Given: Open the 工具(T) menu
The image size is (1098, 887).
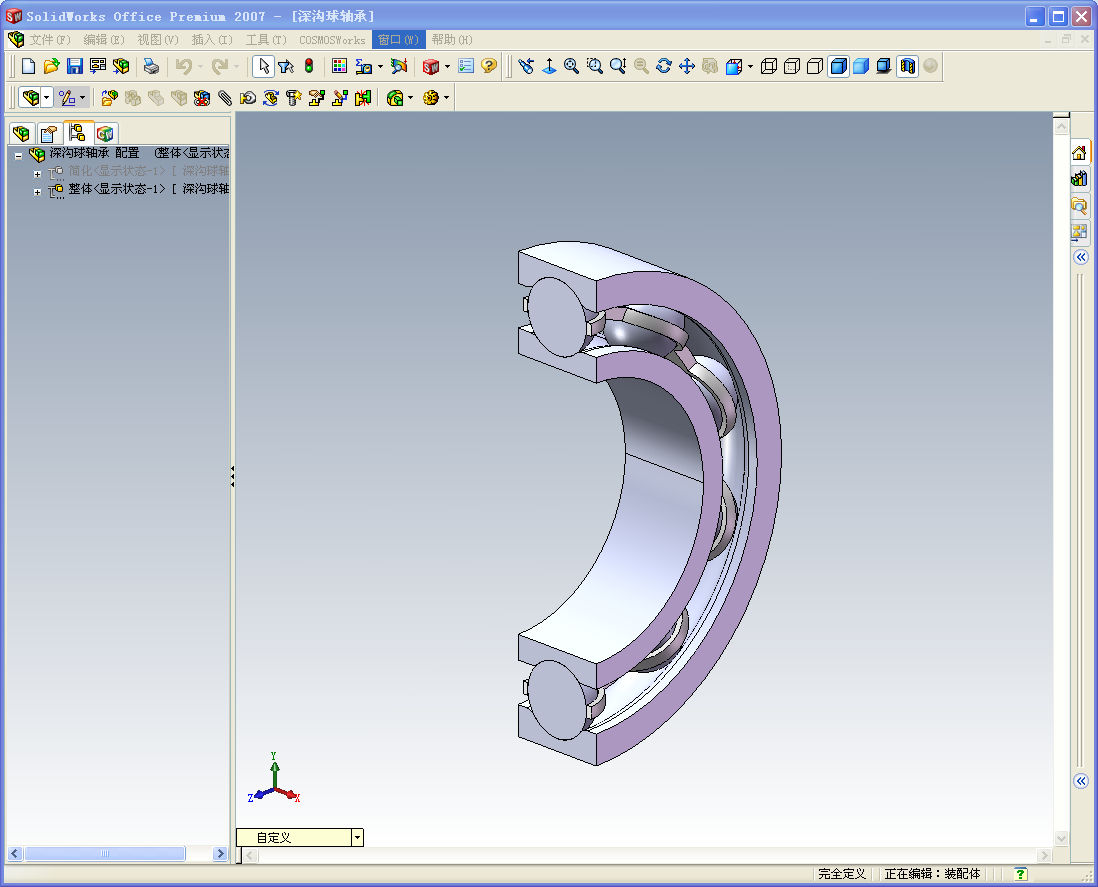Looking at the screenshot, I should point(265,40).
